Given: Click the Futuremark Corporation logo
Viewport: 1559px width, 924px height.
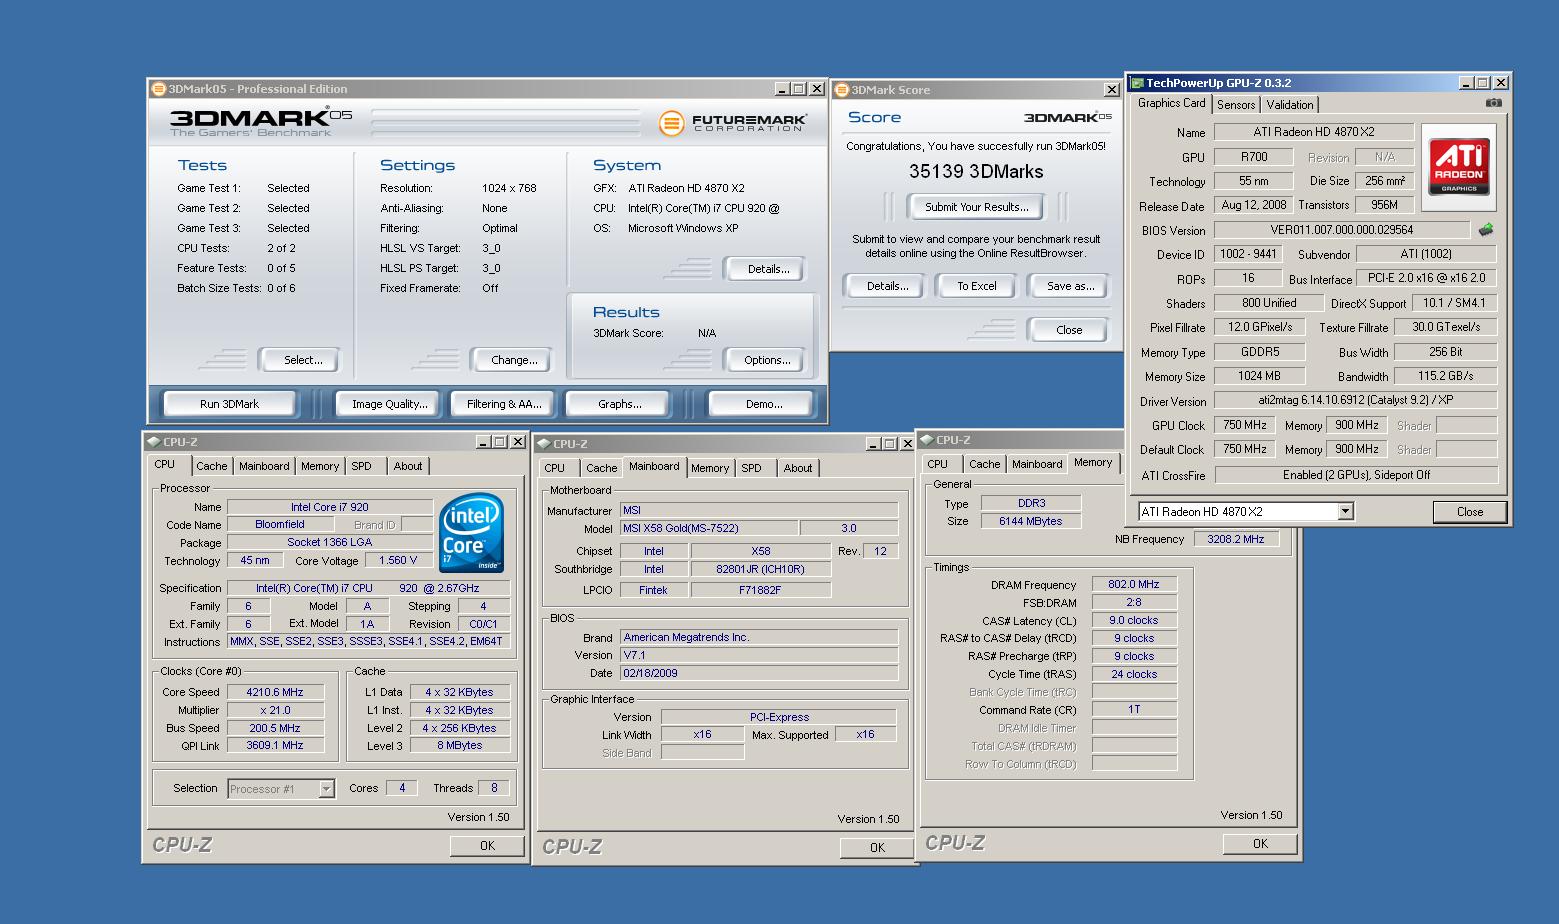Looking at the screenshot, I should [x=733, y=122].
